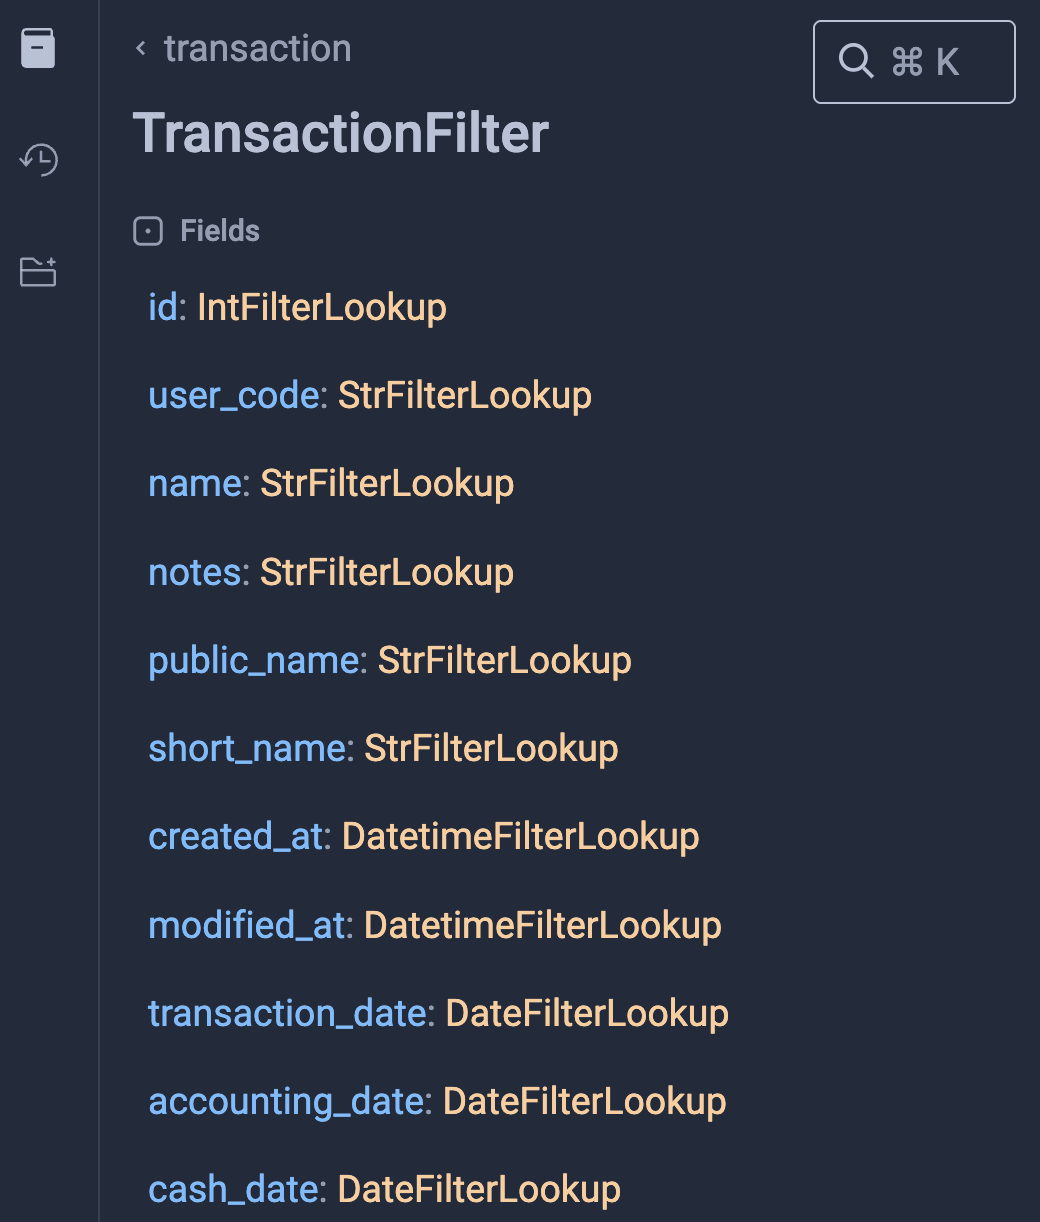Open query history via the clock icon
The height and width of the screenshot is (1222, 1040).
click(x=38, y=160)
